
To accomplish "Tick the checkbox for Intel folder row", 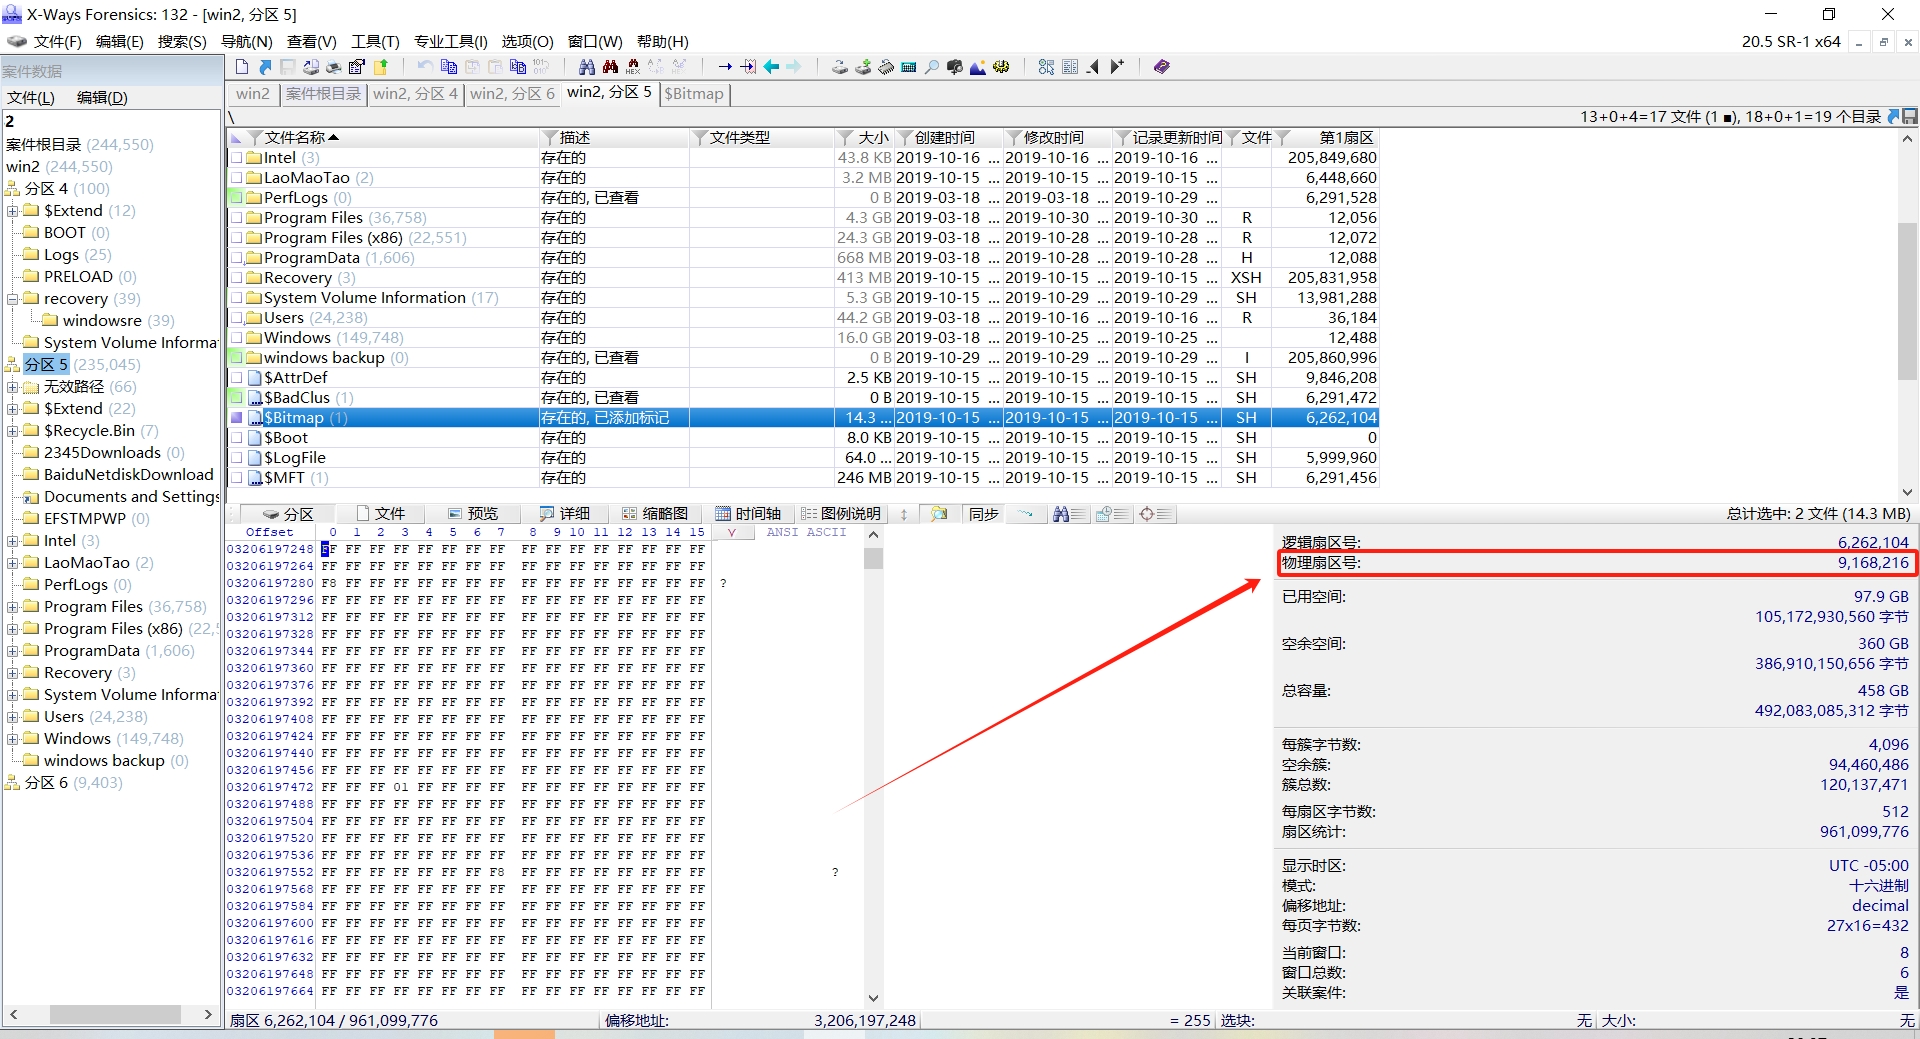I will [x=237, y=158].
